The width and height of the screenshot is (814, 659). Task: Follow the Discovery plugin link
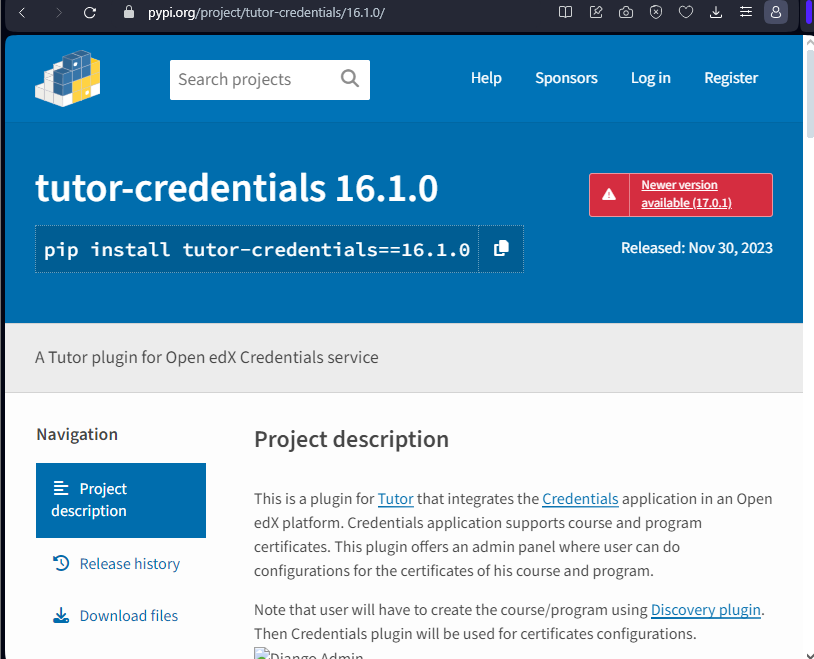point(706,610)
